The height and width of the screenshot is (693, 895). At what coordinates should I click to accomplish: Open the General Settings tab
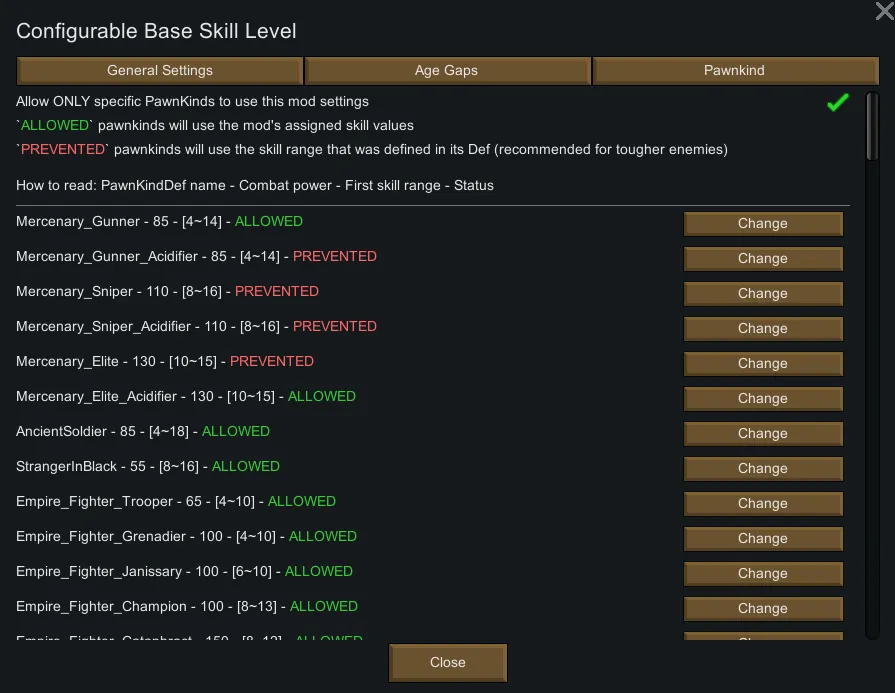[160, 71]
